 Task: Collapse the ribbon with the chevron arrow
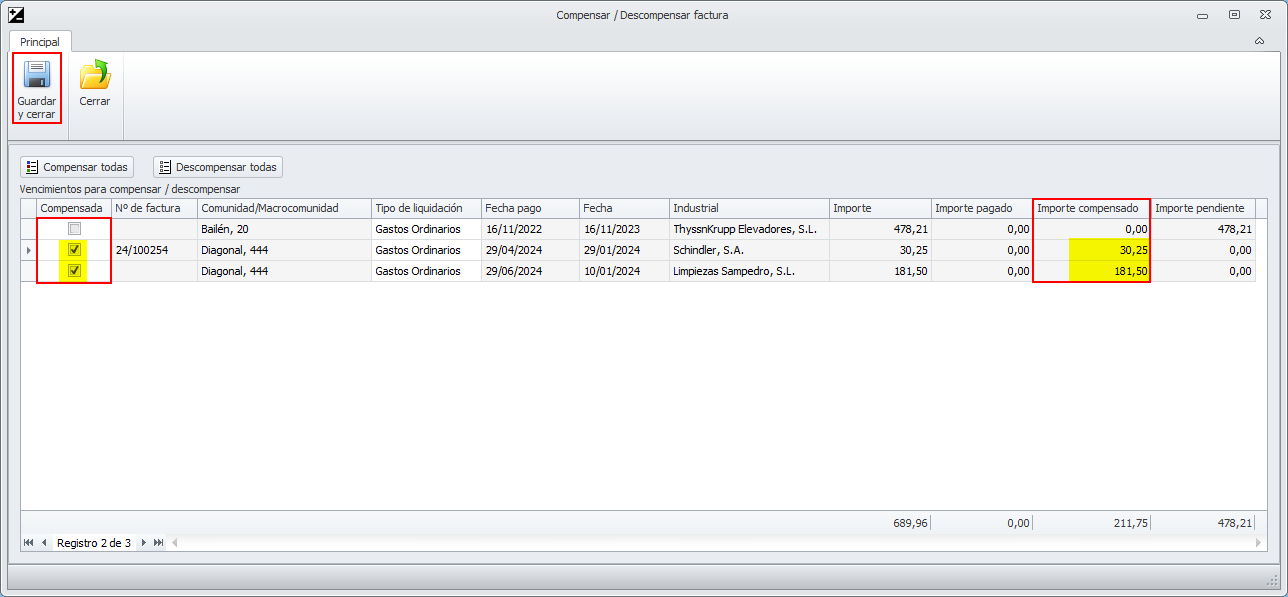pyautogui.click(x=1259, y=41)
